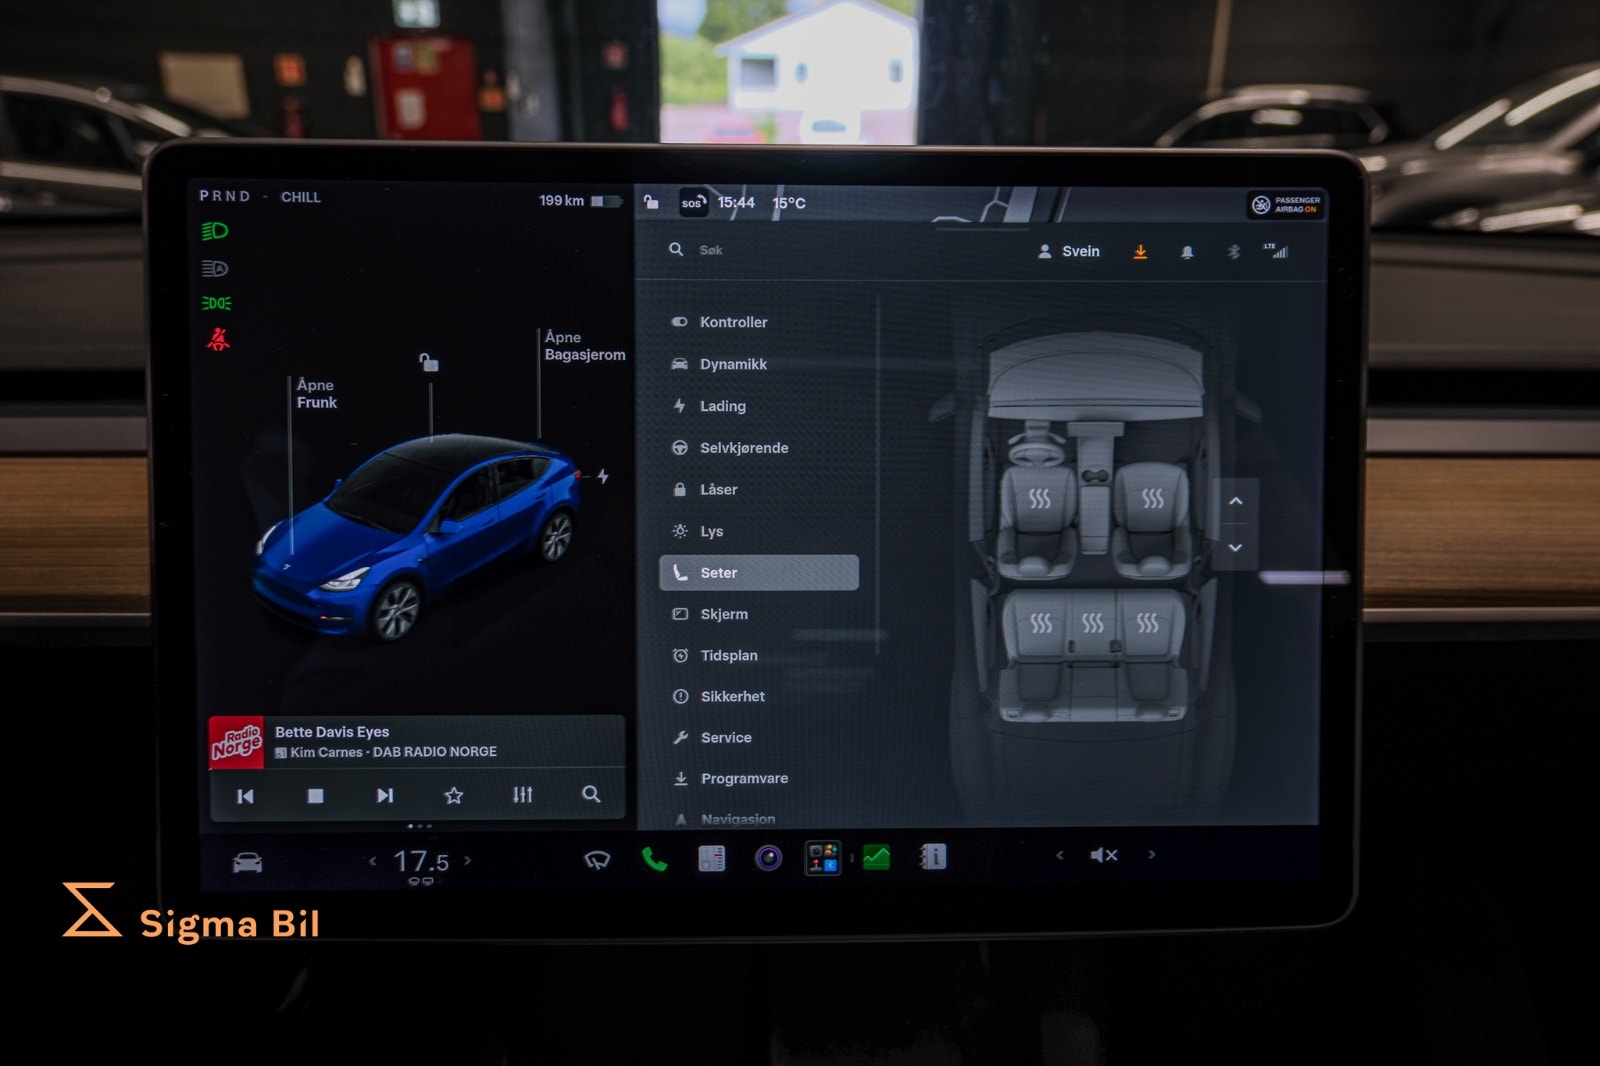This screenshot has width=1600, height=1066.
Task: Open the Låser menu
Action: 760,490
